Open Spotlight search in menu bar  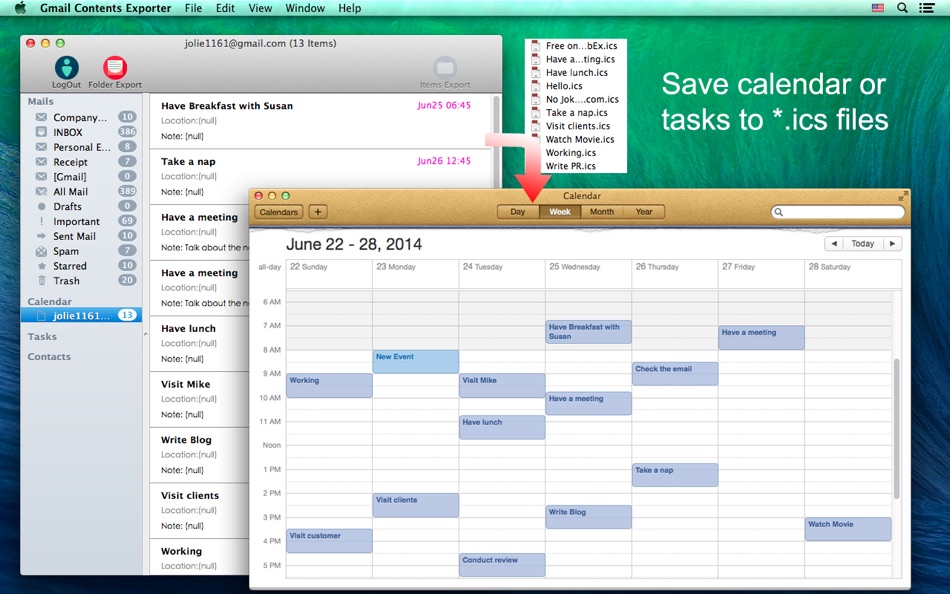(902, 8)
